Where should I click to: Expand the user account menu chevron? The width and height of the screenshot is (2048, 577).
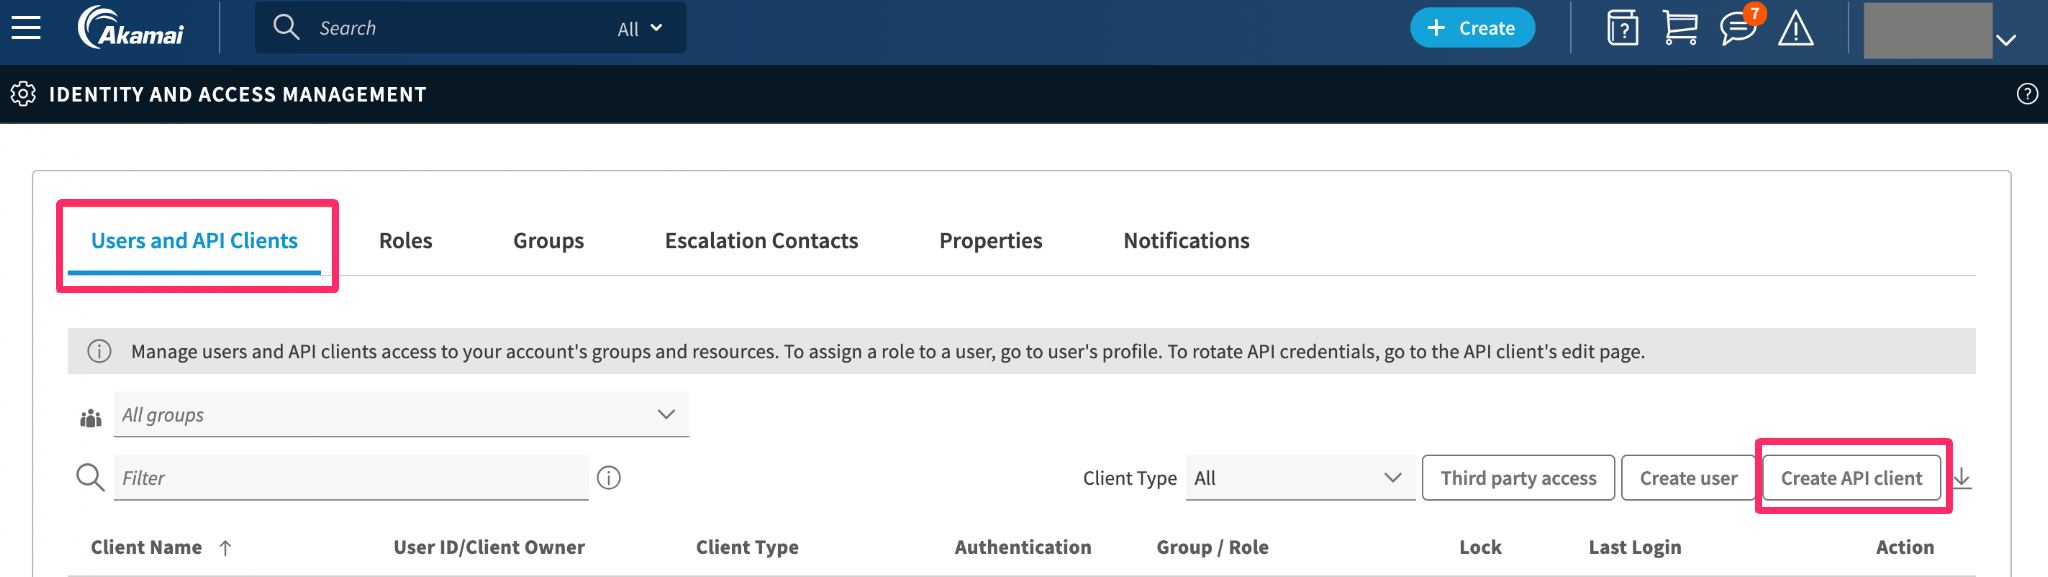[2006, 40]
